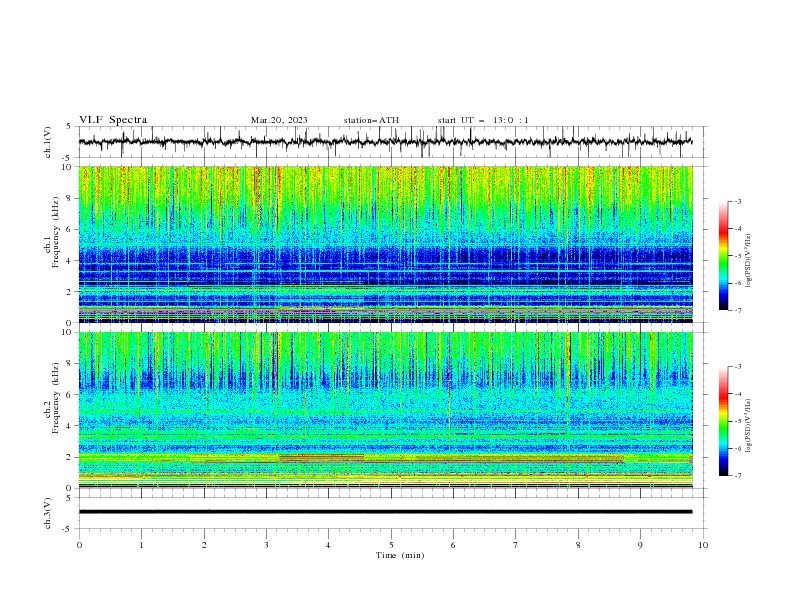Click time axis tick label "5"
This screenshot has height=612, width=792.
point(391,545)
